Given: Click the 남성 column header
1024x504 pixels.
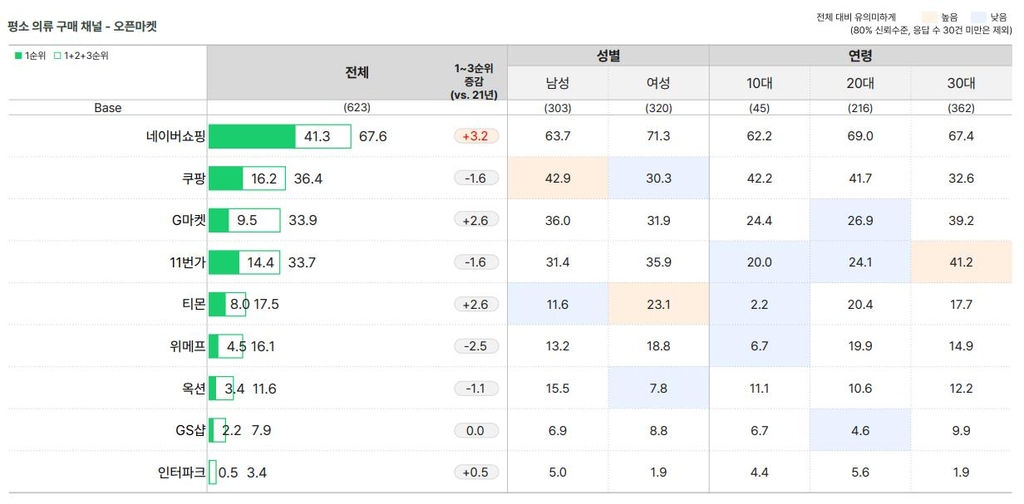Looking at the screenshot, I should pyautogui.click(x=557, y=83).
